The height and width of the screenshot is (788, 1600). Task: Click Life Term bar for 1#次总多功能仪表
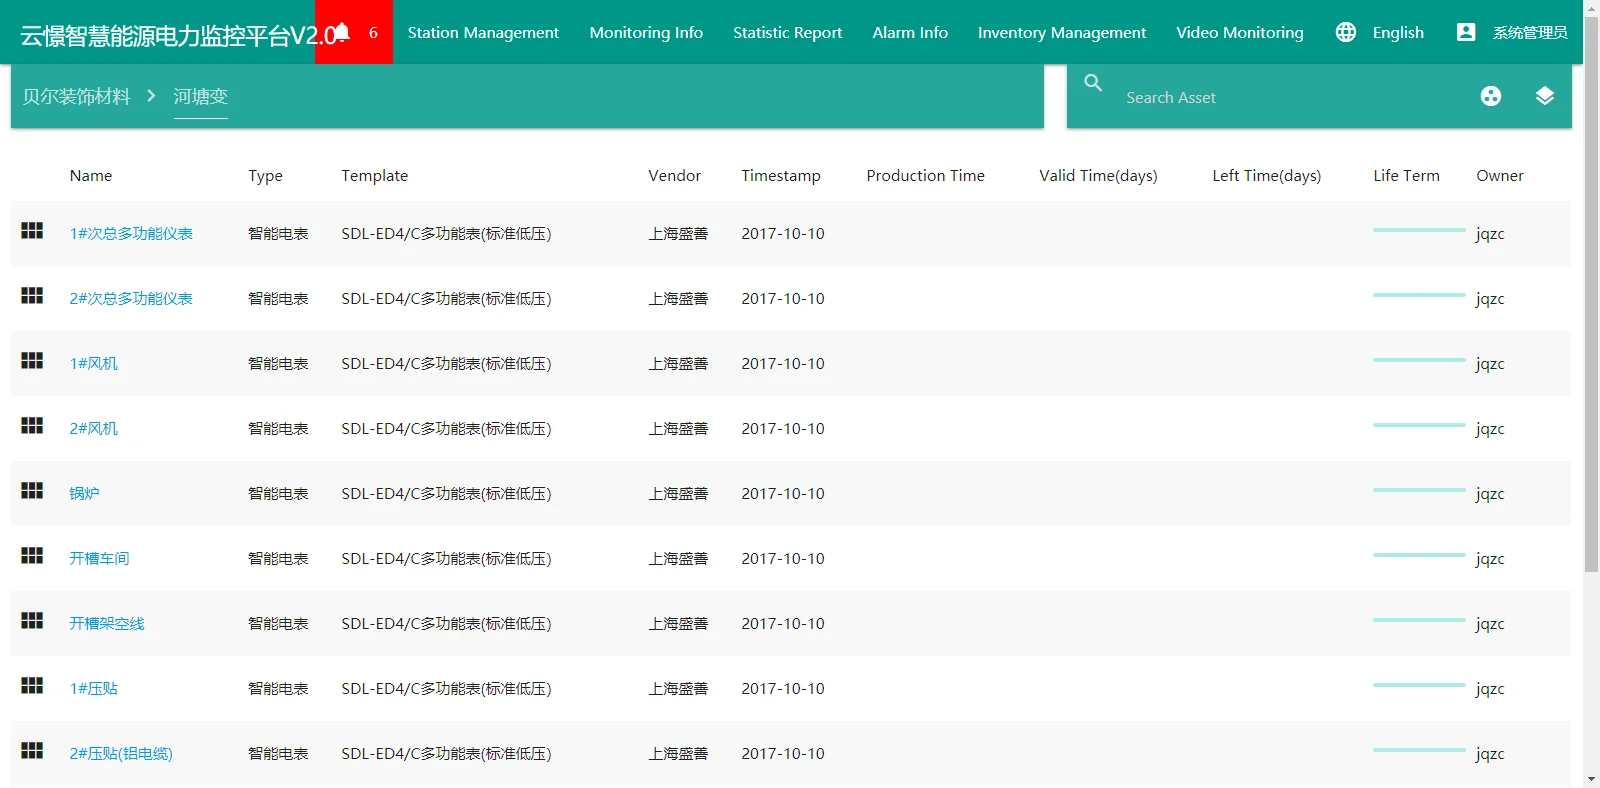(x=1419, y=230)
